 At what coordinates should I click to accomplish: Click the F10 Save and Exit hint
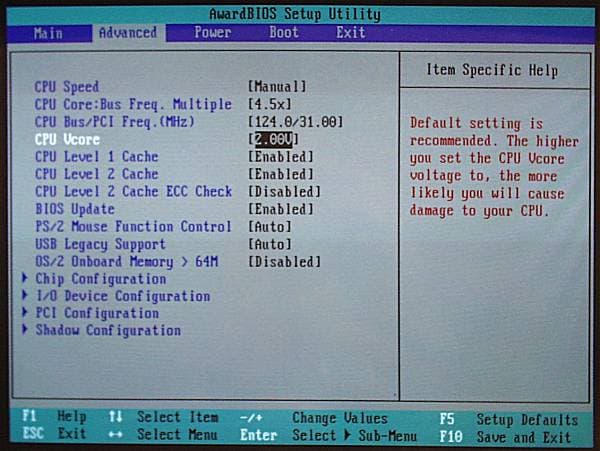point(505,437)
